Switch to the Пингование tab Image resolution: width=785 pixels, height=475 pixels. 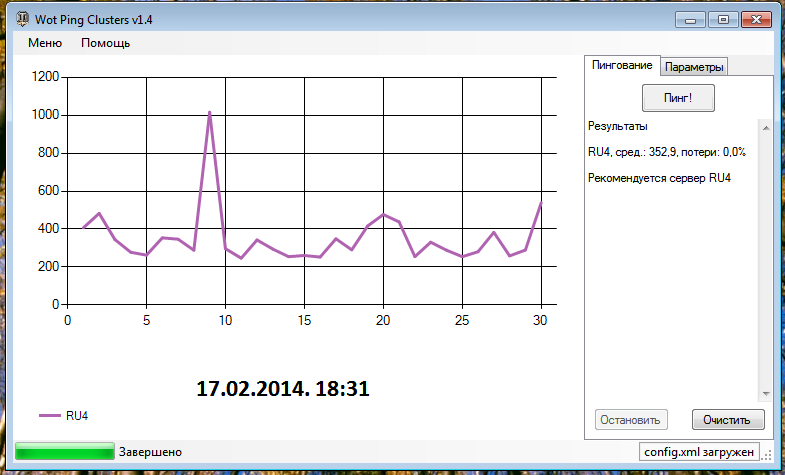point(622,66)
